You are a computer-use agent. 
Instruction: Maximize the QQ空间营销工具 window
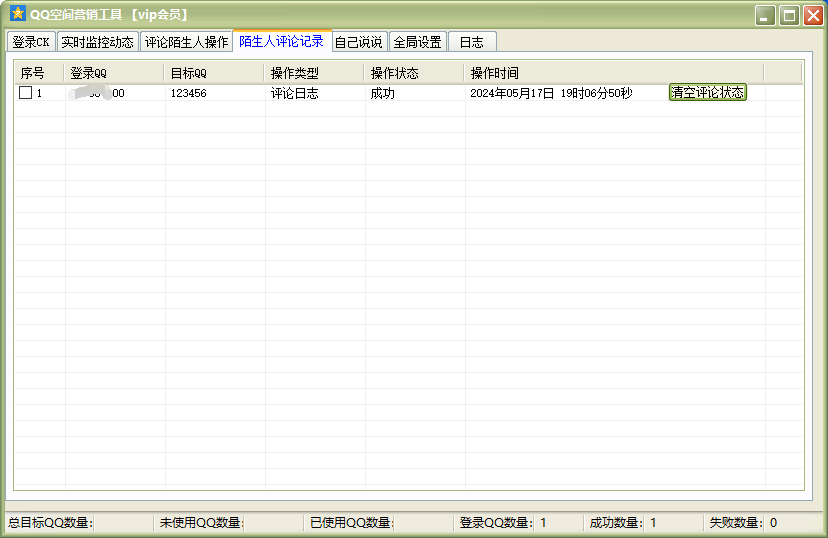[789, 15]
